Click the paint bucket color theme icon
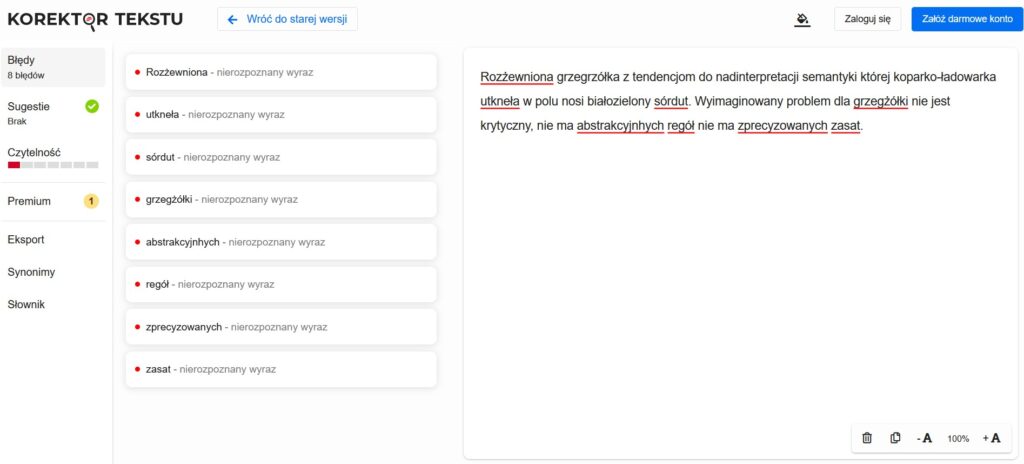This screenshot has width=1024, height=464. [x=801, y=19]
